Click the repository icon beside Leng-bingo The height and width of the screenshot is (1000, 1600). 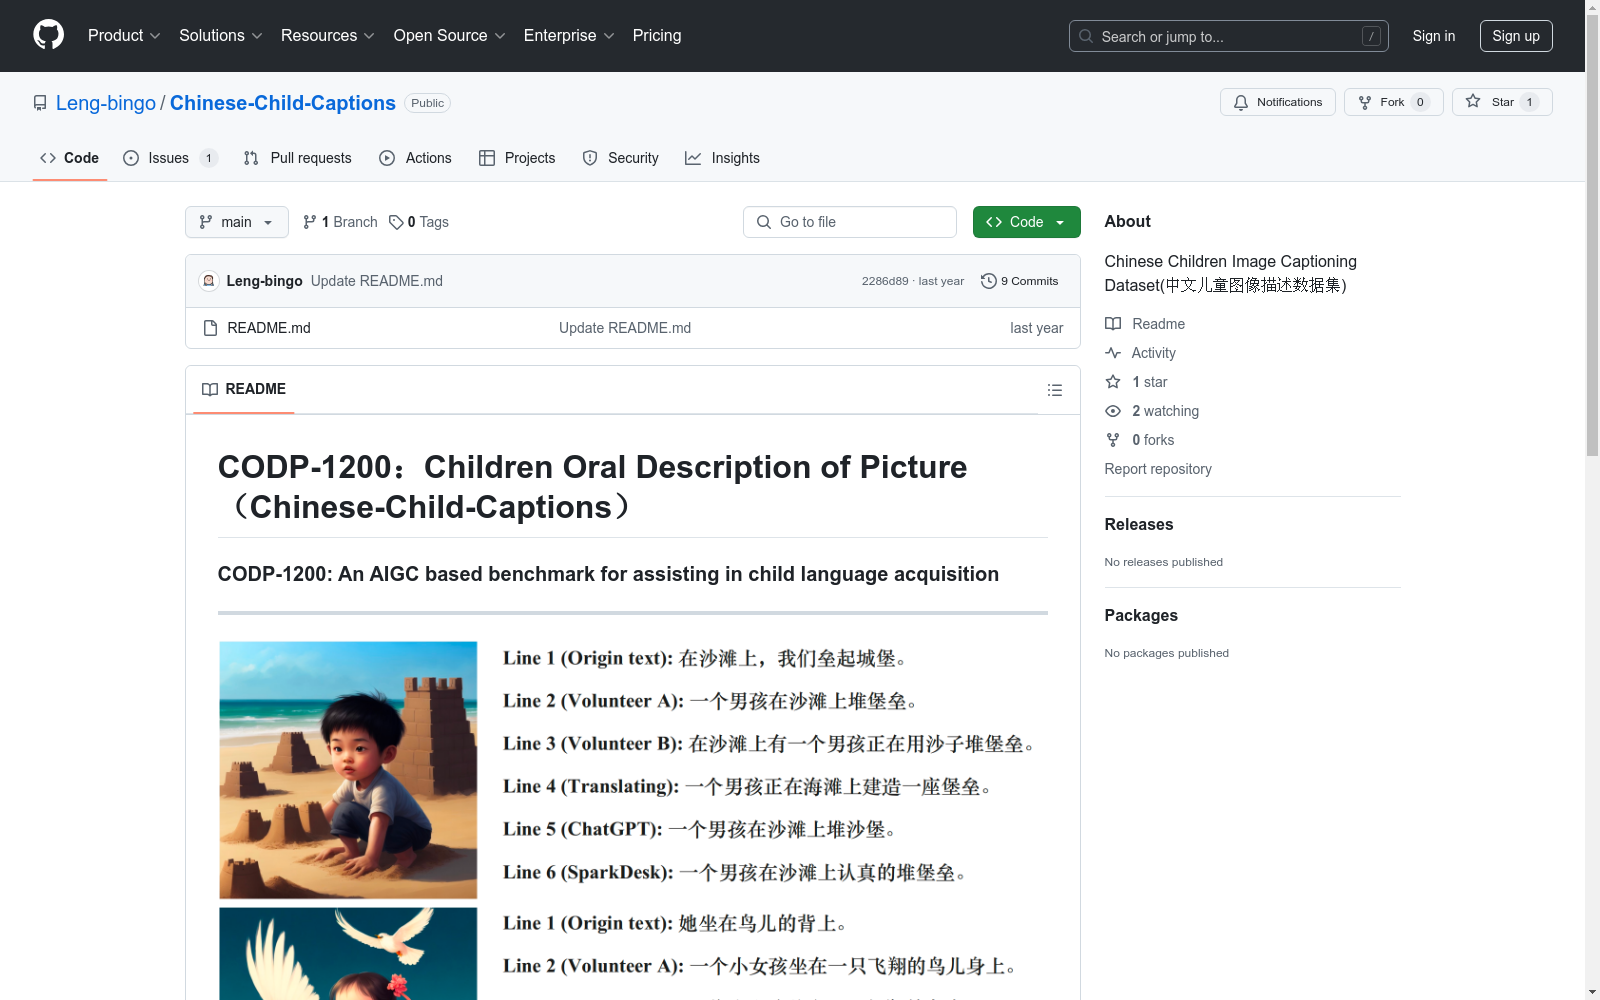pos(40,103)
